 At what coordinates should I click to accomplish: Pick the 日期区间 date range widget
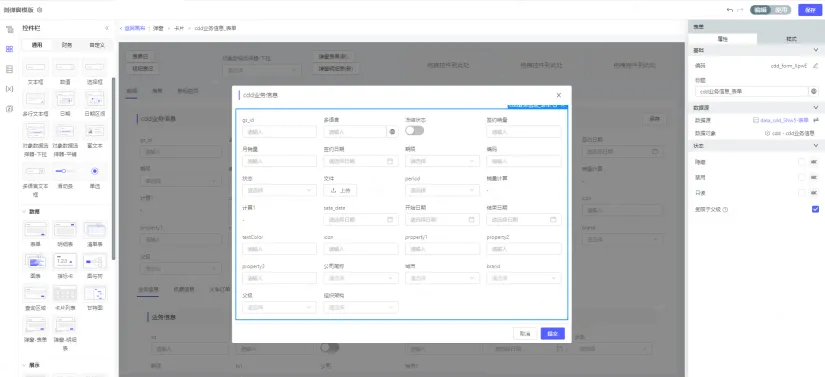pos(95,103)
